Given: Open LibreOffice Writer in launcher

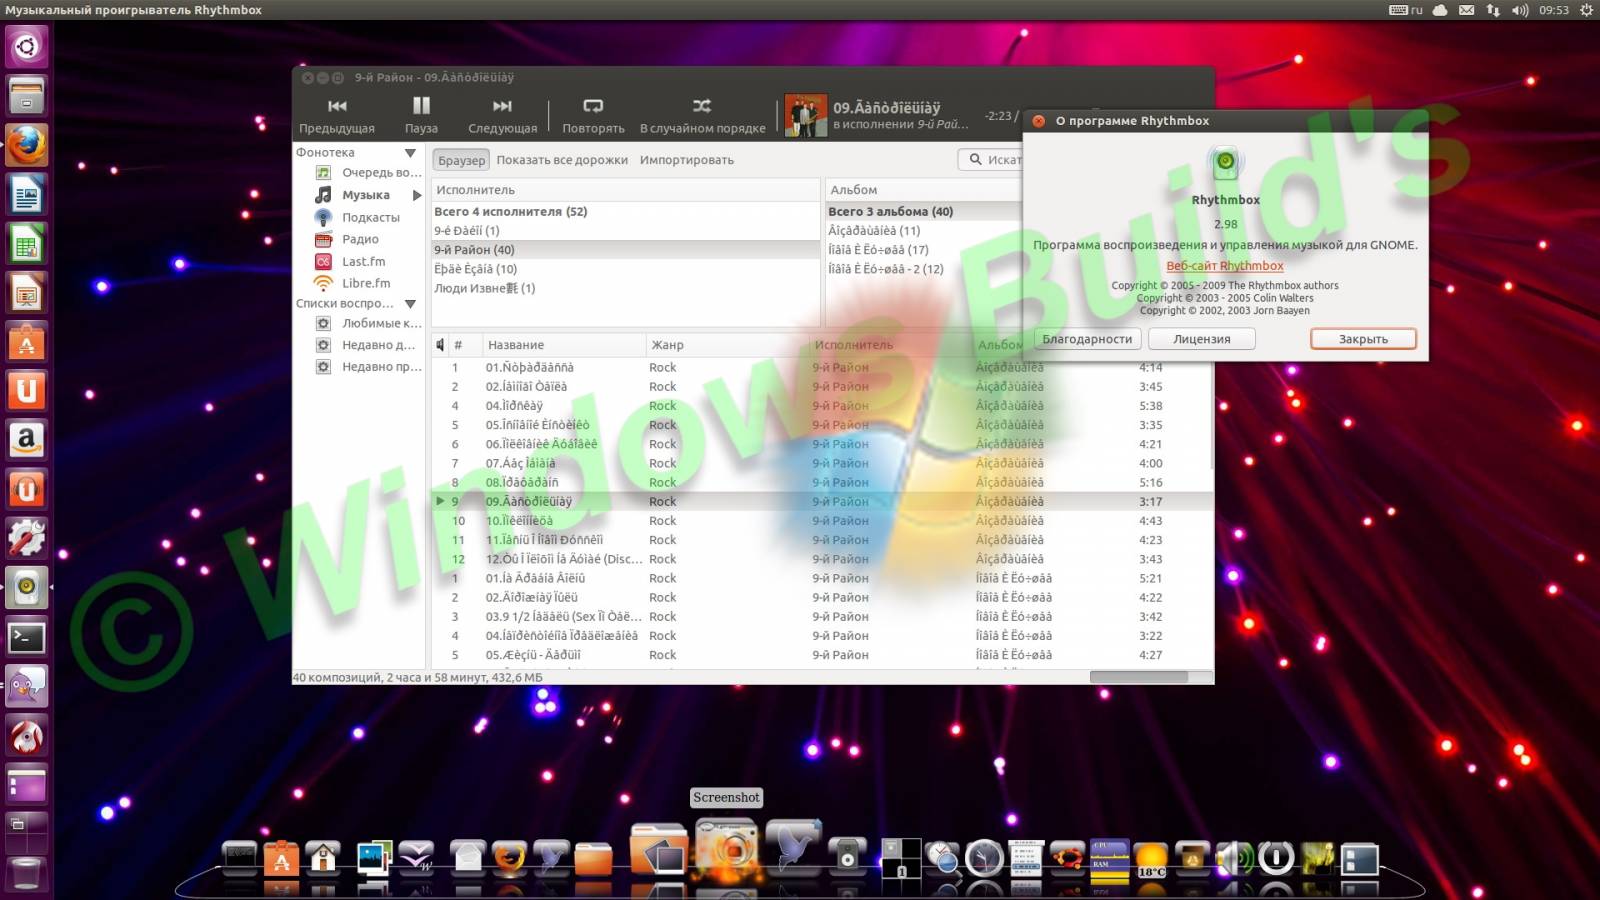Looking at the screenshot, I should point(26,193).
